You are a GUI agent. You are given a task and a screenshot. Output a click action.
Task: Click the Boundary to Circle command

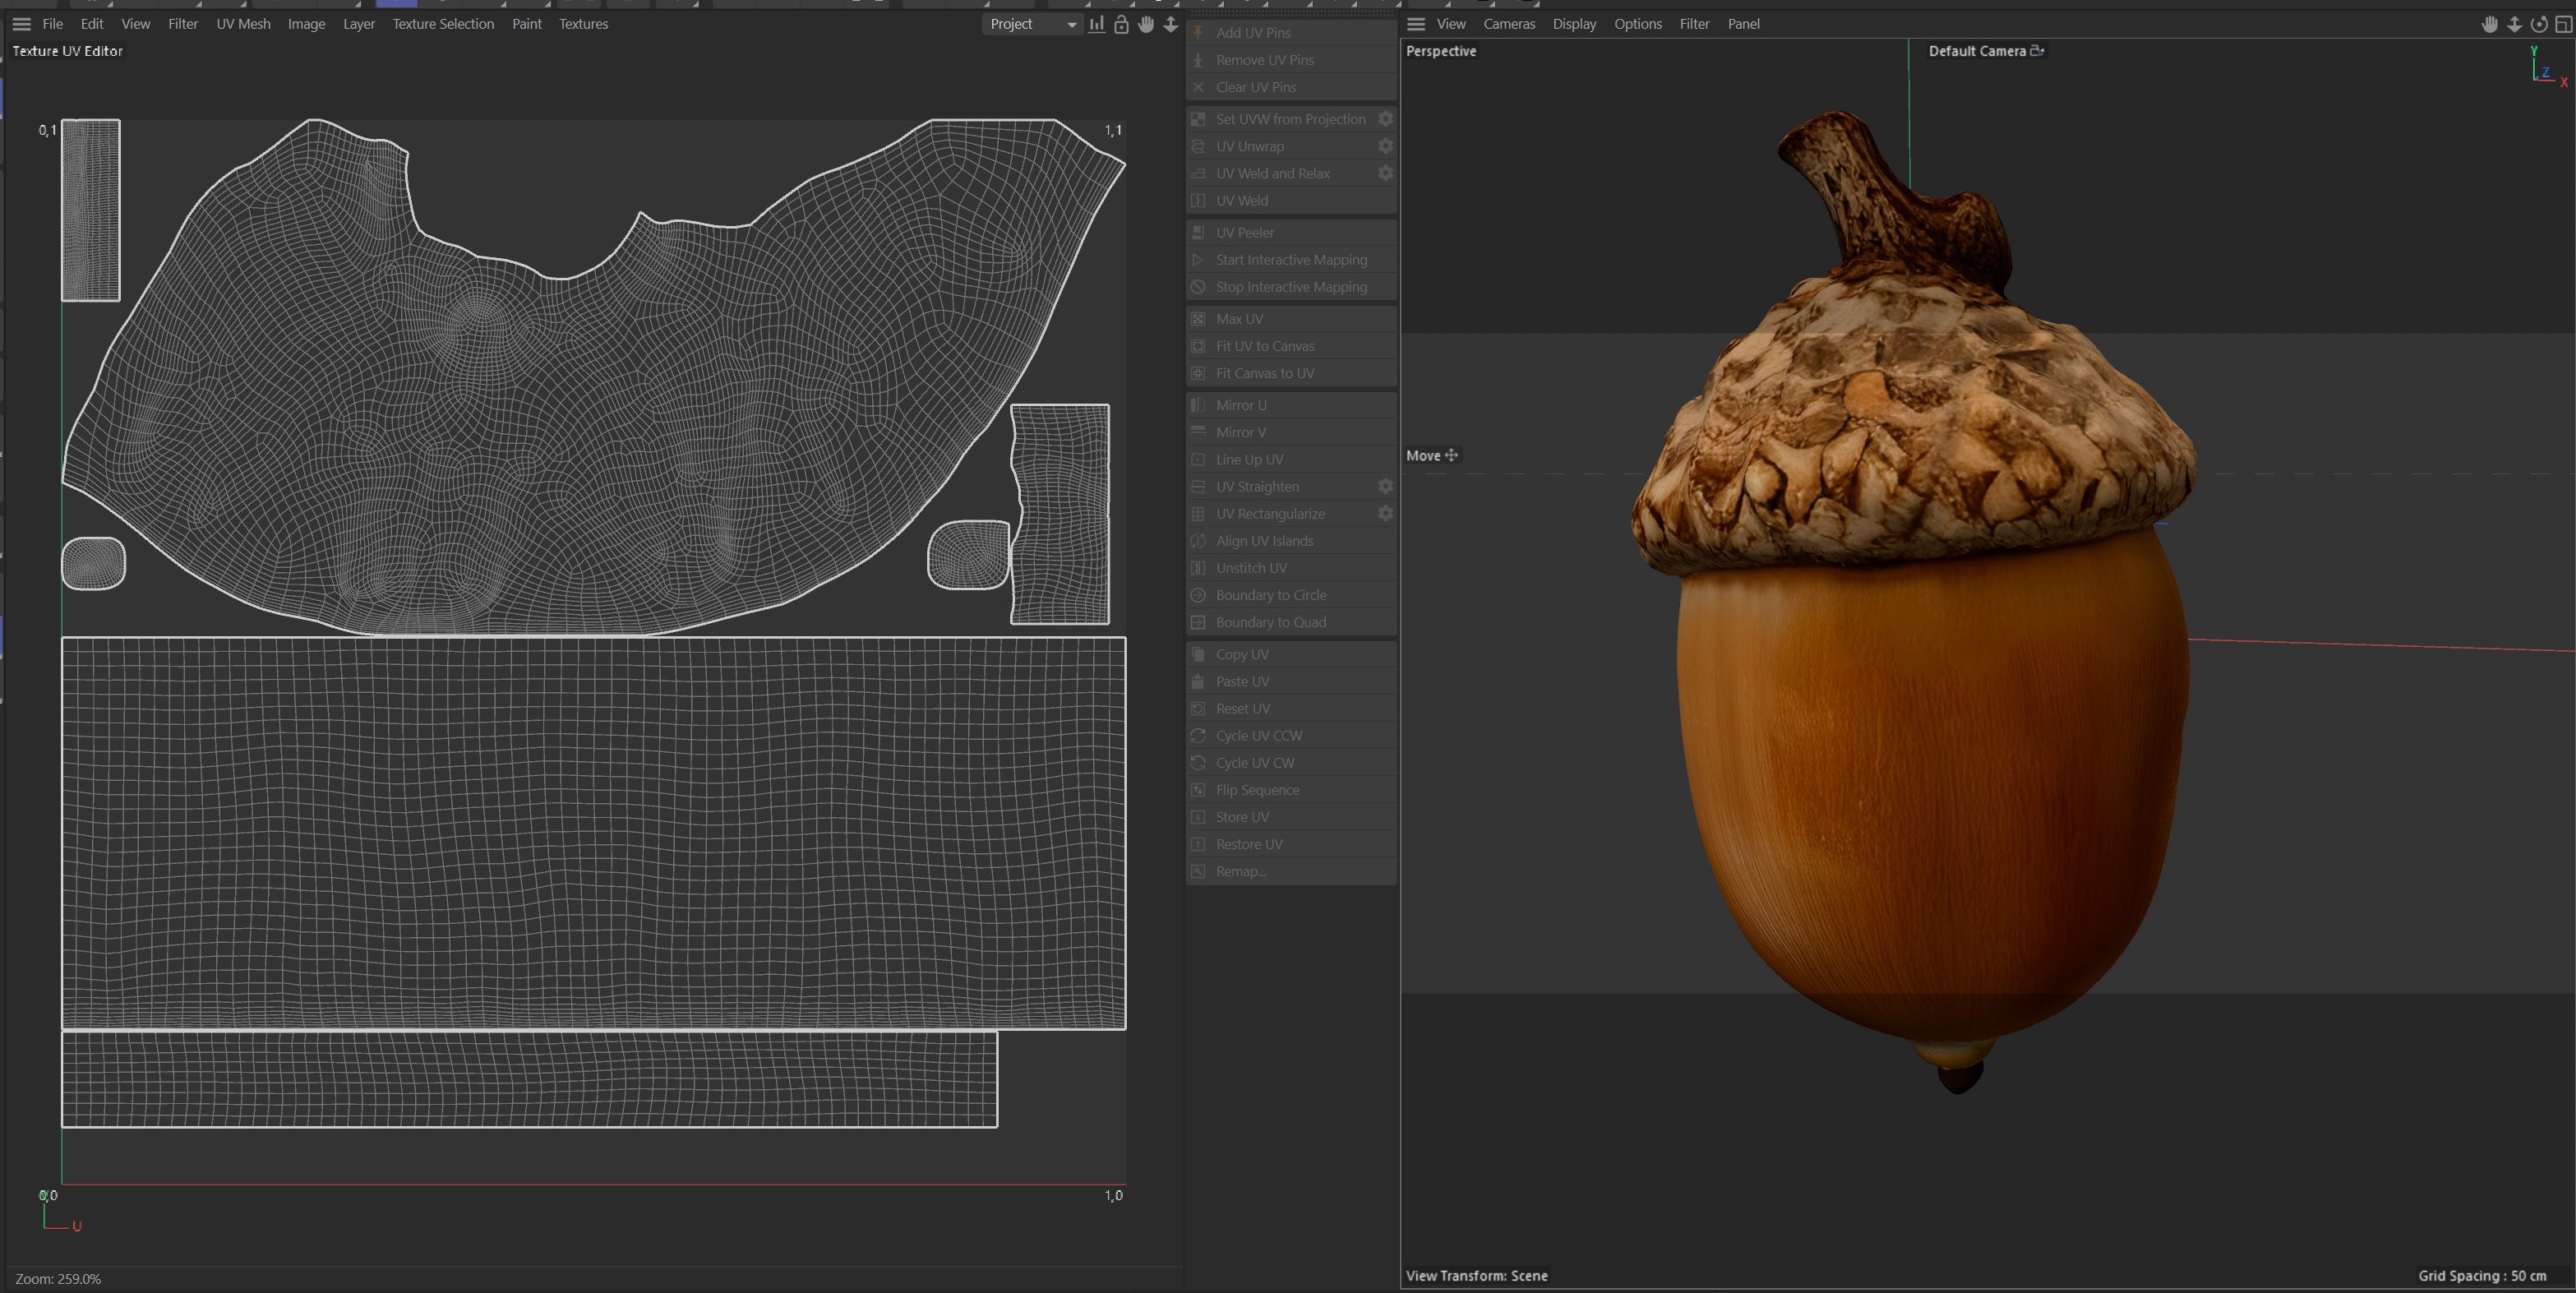1270,595
